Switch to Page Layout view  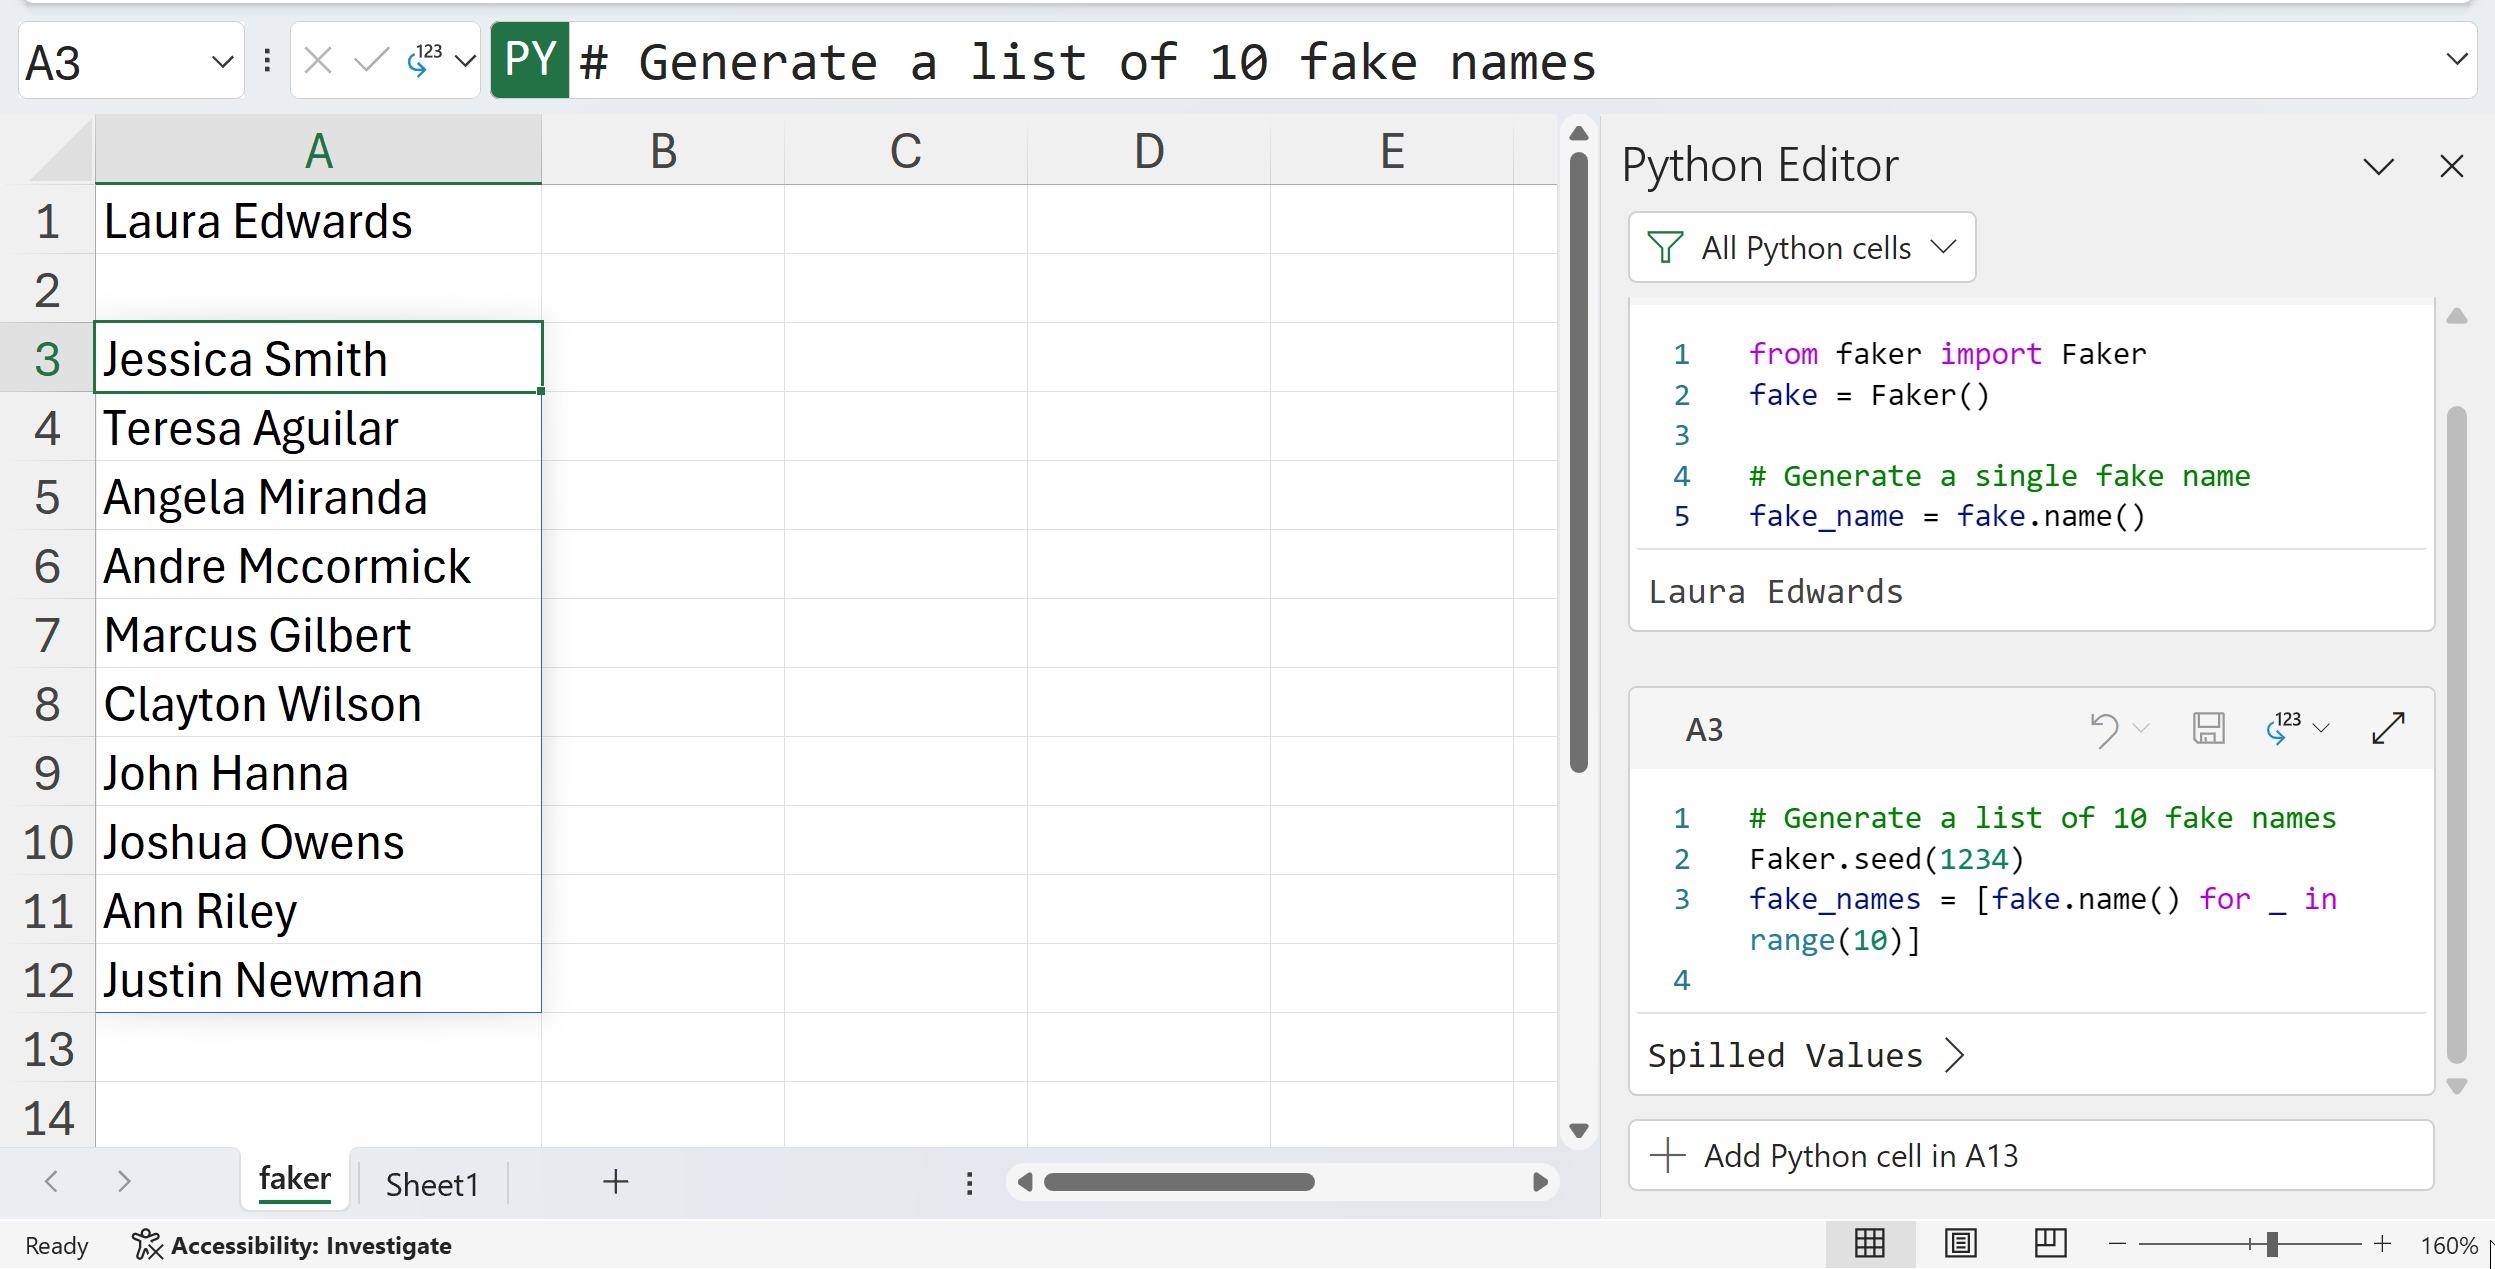click(x=1960, y=1244)
